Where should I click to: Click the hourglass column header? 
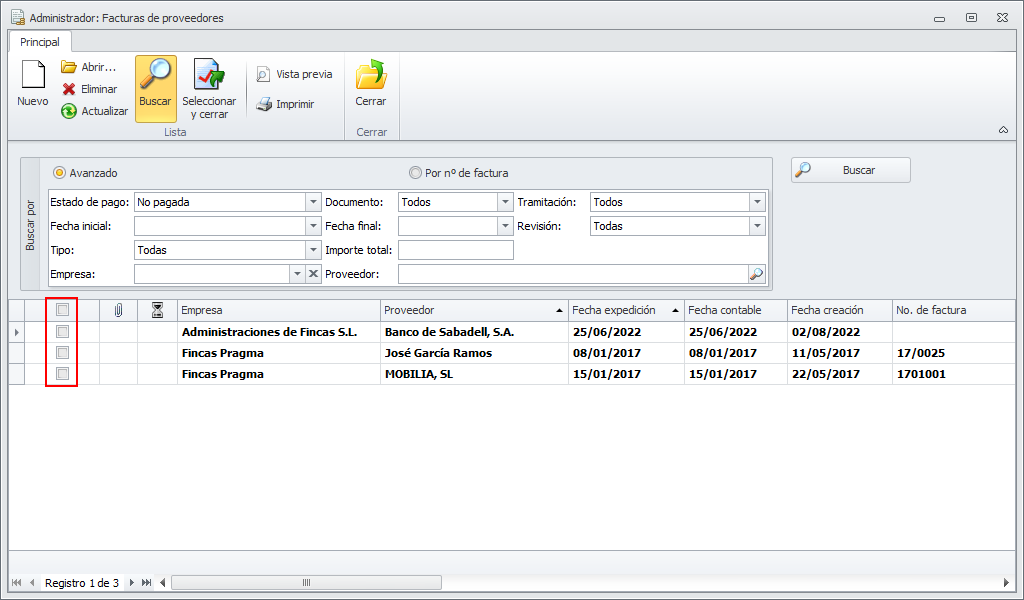point(157,310)
